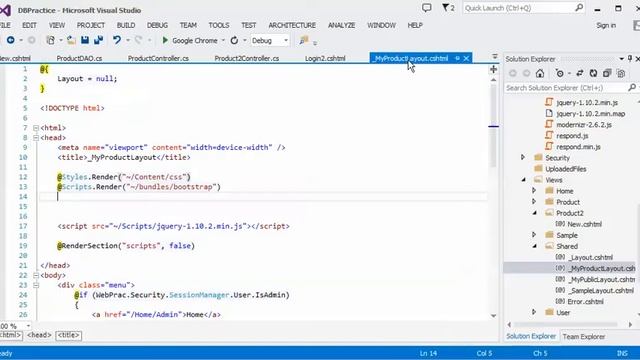The height and width of the screenshot is (360, 640).
Task: Start debugging with green play icon
Action: (165, 40)
